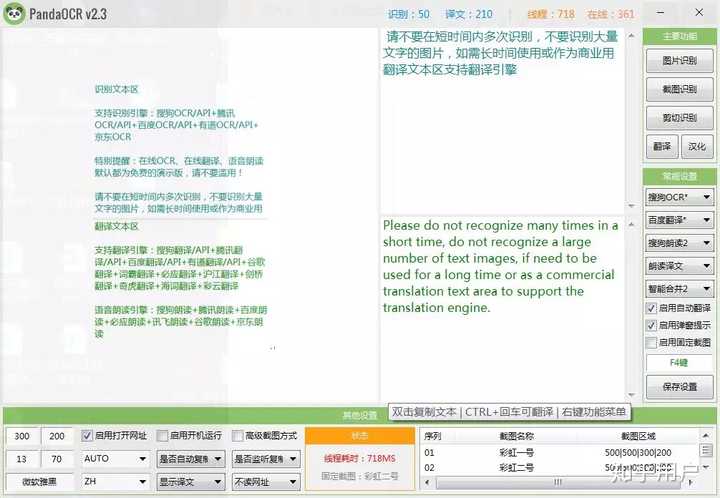Open the 百度翻译 translation engine dropdown
This screenshot has height=498, width=720.
click(679, 220)
